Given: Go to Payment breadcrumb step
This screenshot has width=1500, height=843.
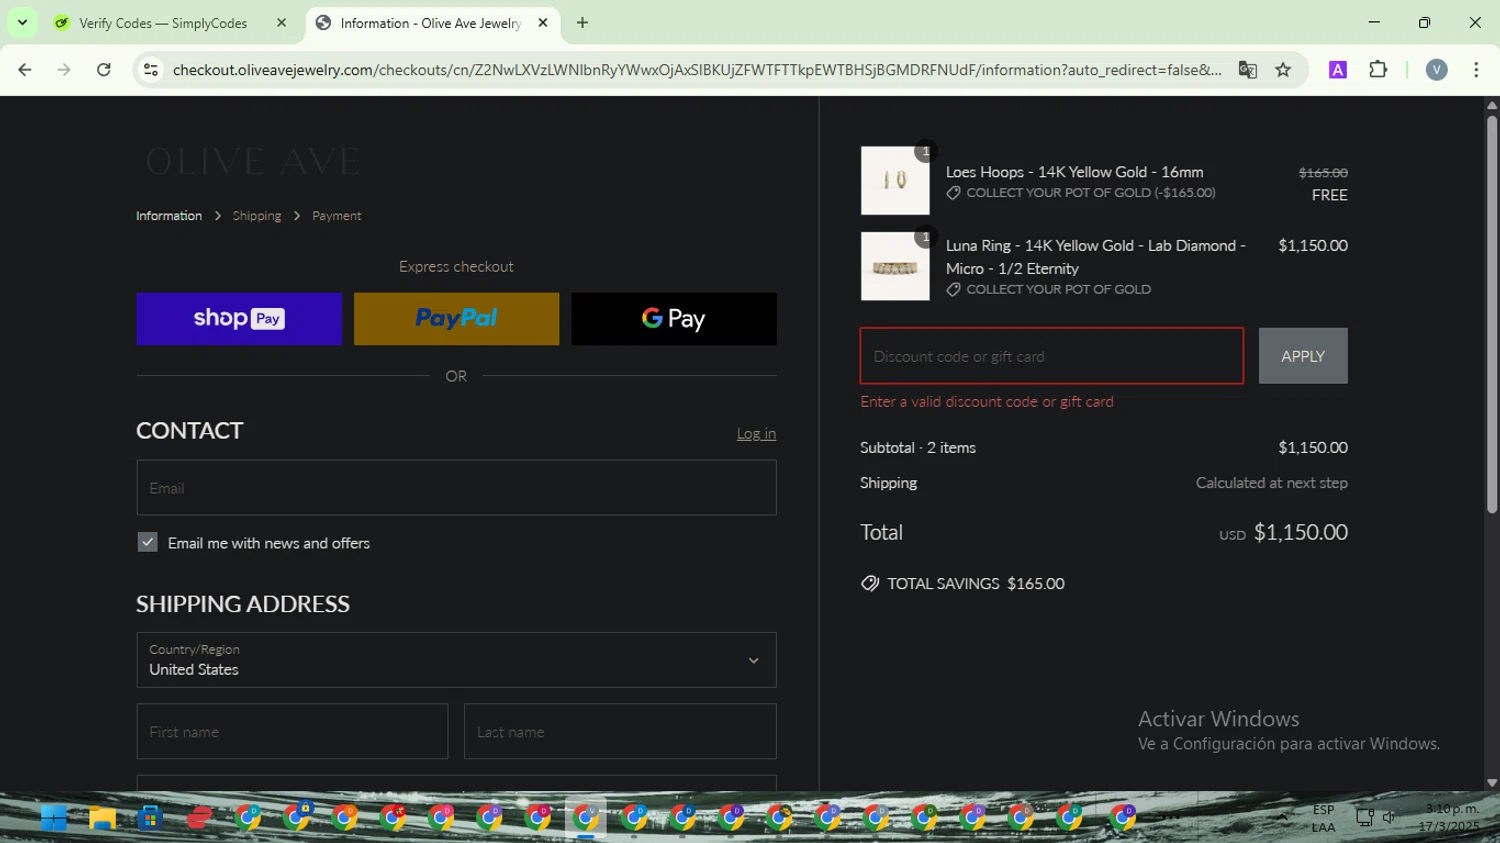Looking at the screenshot, I should tap(337, 216).
